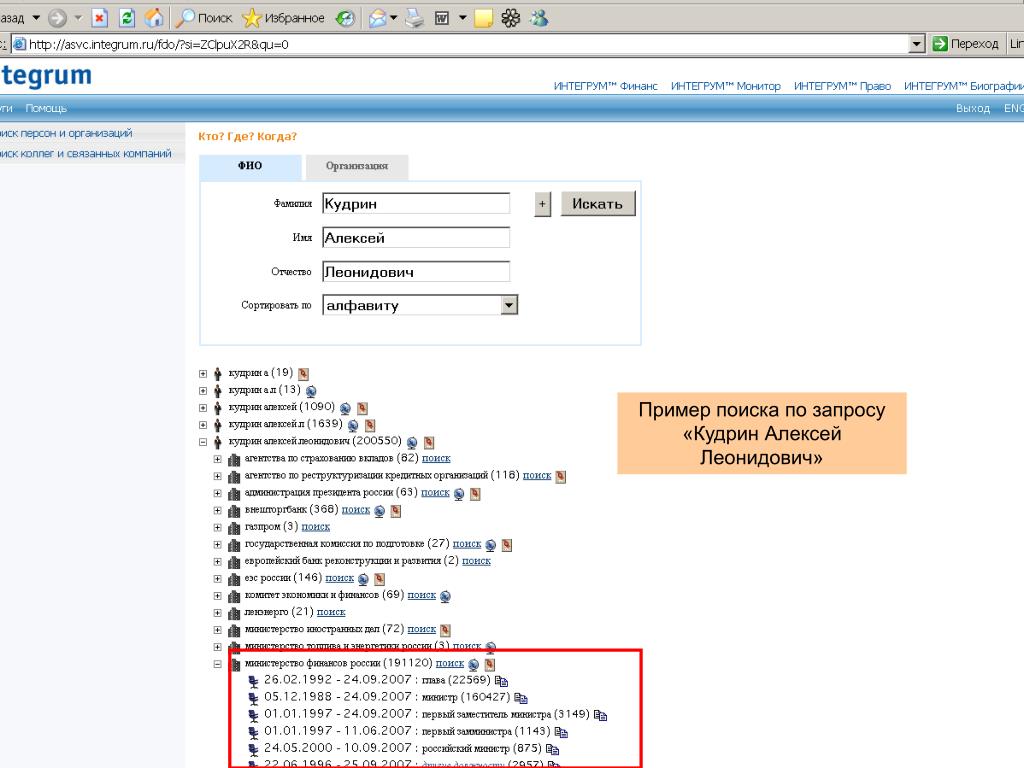Screen dimensions: 1024x768
Task: Expand the внешторгбанк (368) node
Action: click(218, 511)
